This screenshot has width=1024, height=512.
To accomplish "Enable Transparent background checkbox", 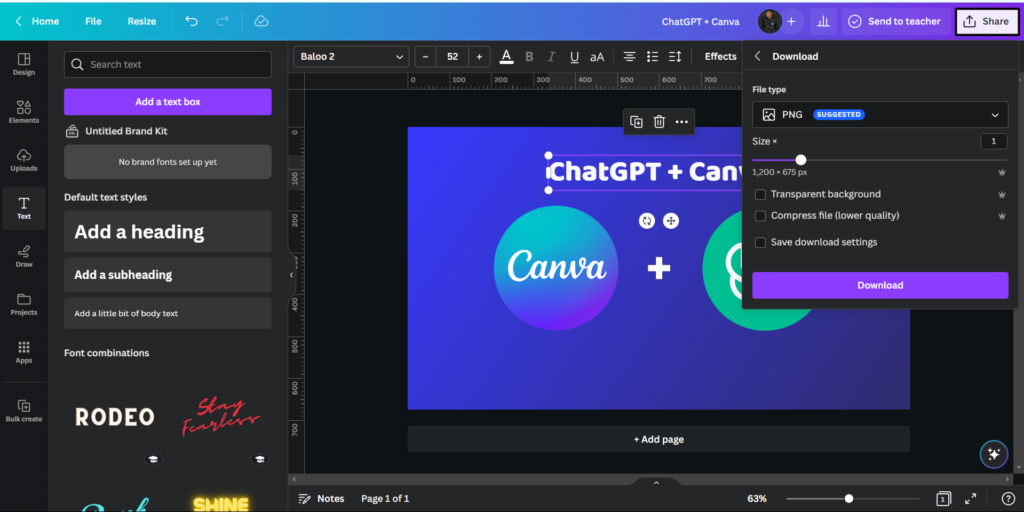I will click(x=760, y=195).
